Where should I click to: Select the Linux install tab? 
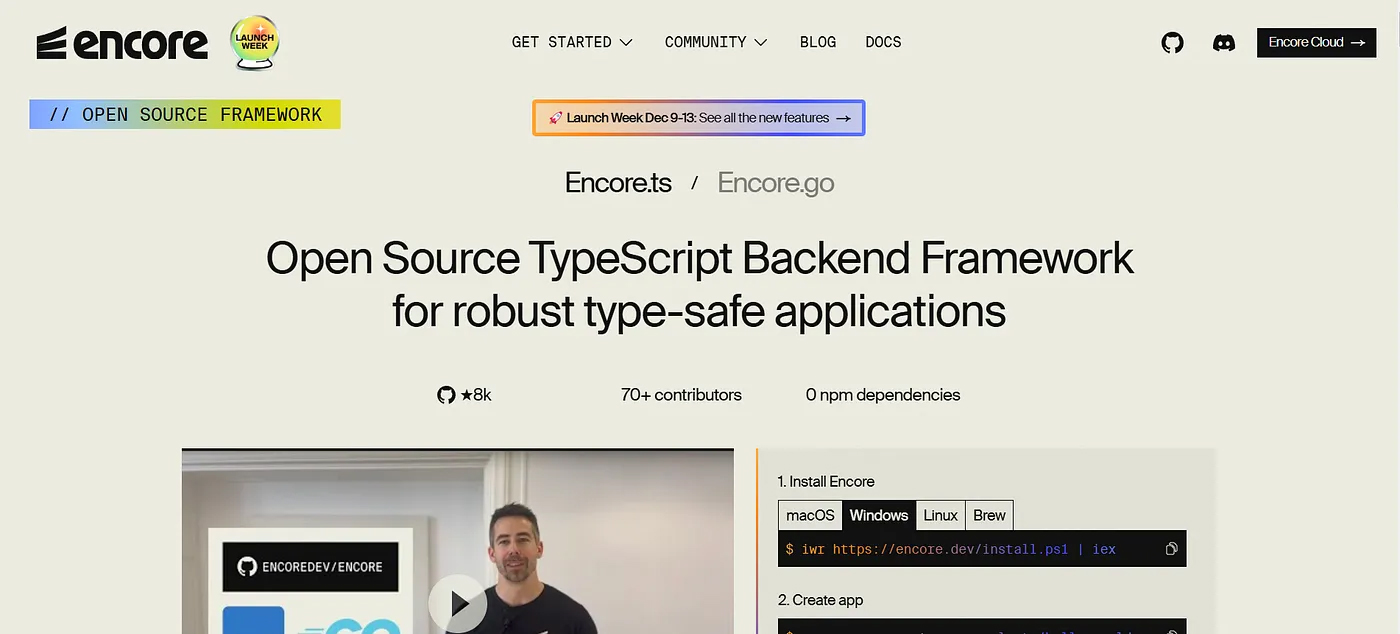(x=940, y=515)
